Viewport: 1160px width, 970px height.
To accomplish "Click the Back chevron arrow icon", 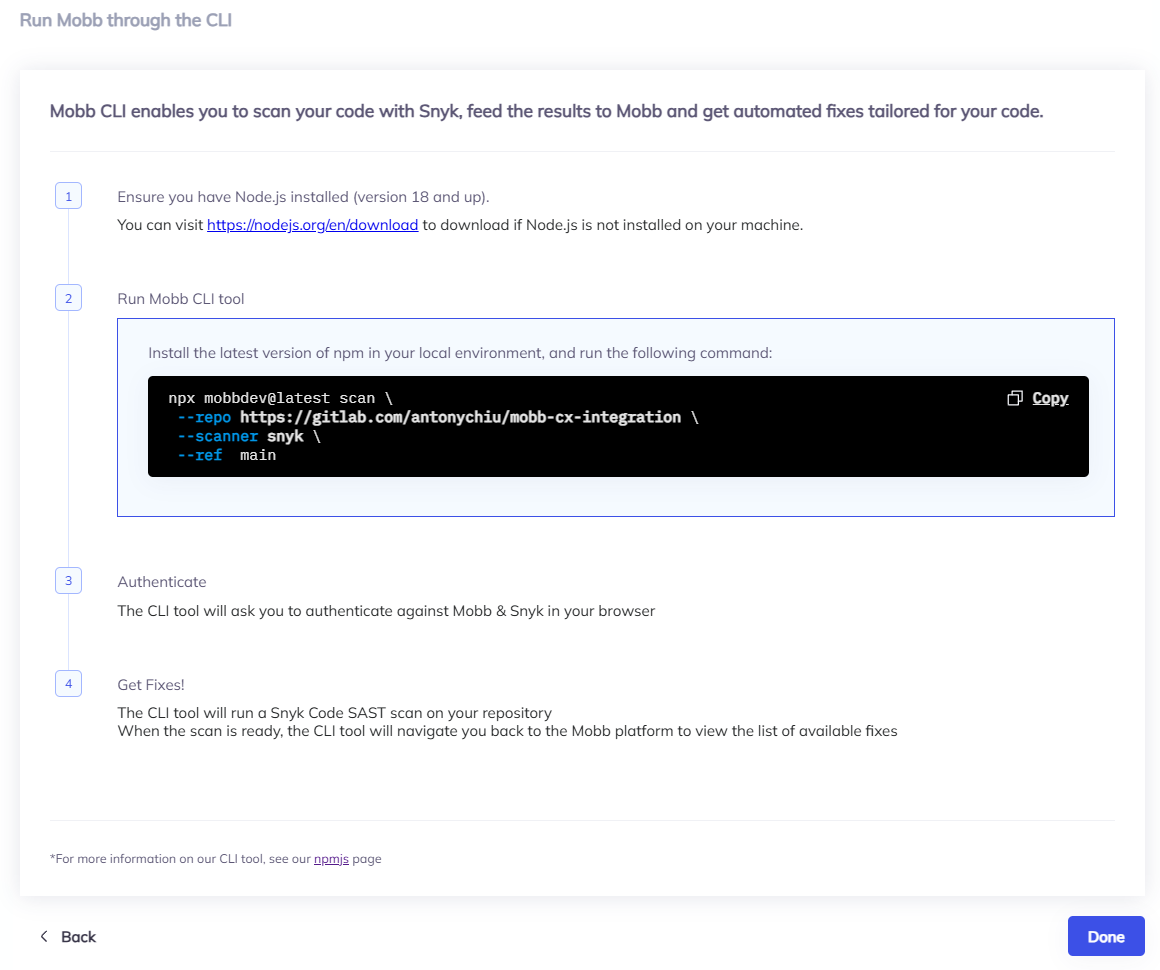I will coord(43,937).
